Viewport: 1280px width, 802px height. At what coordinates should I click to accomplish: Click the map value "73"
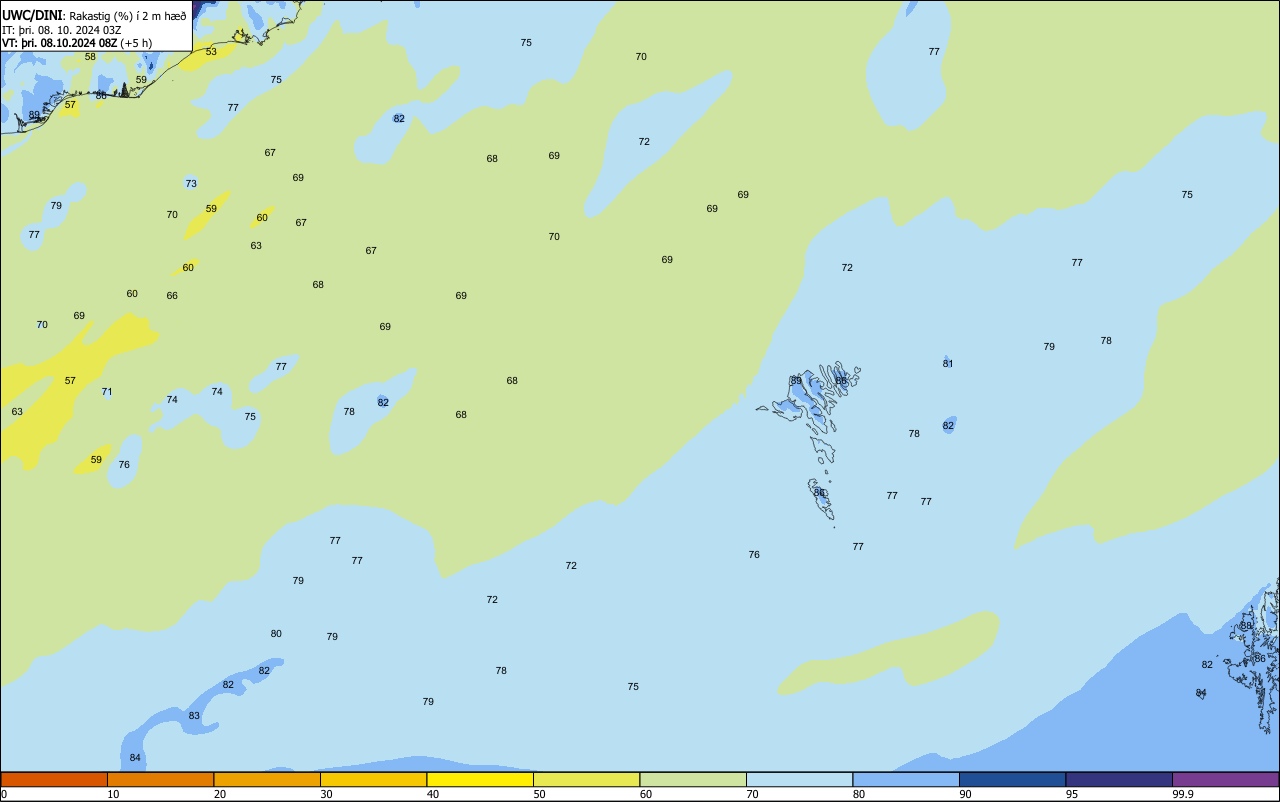tap(191, 184)
